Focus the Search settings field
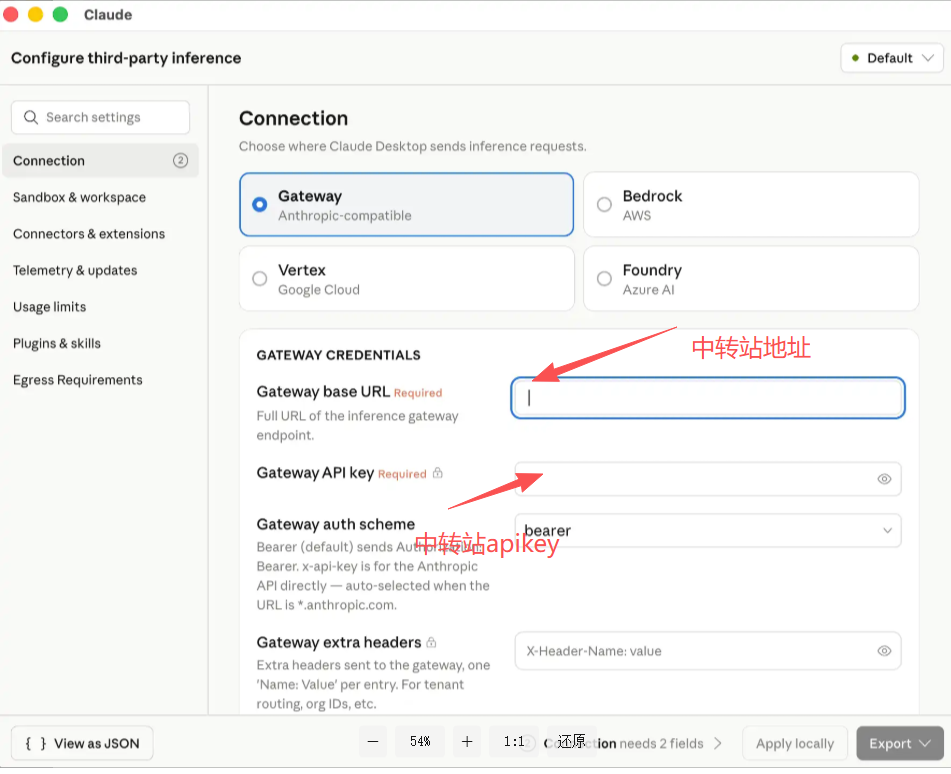This screenshot has width=951, height=774. click(x=101, y=117)
